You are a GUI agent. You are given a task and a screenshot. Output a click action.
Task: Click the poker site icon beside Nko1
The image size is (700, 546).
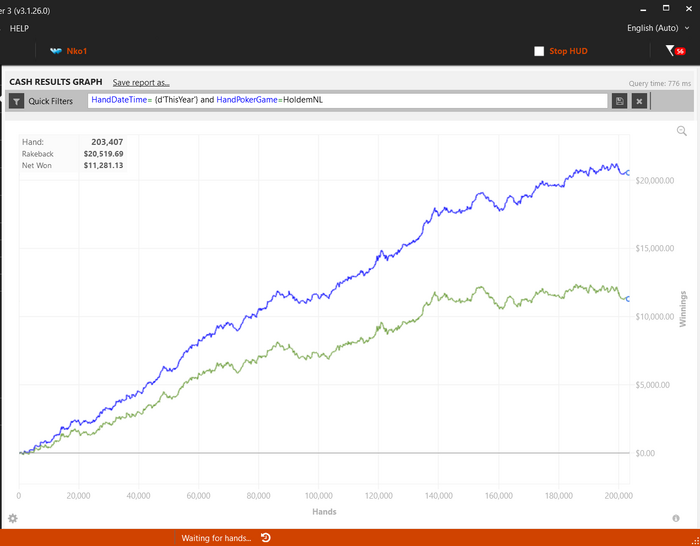pos(56,51)
